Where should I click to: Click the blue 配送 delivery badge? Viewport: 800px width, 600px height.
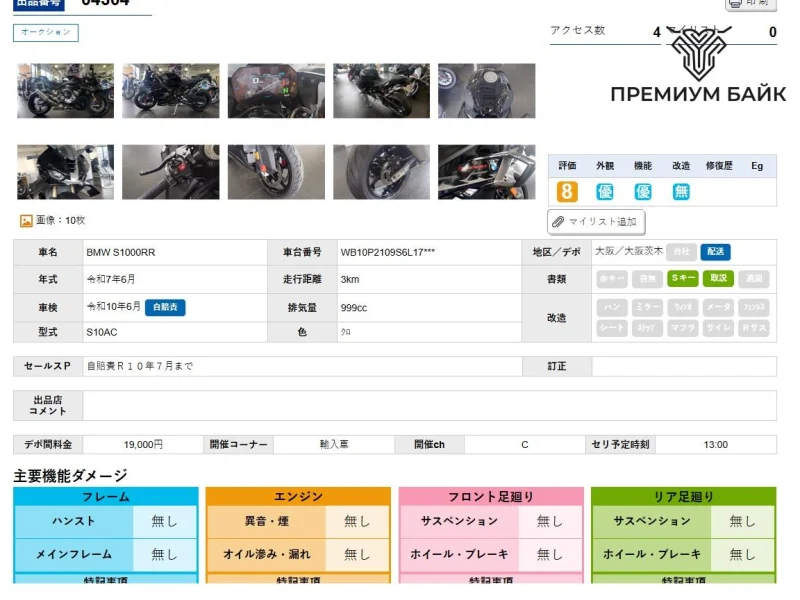pos(715,252)
